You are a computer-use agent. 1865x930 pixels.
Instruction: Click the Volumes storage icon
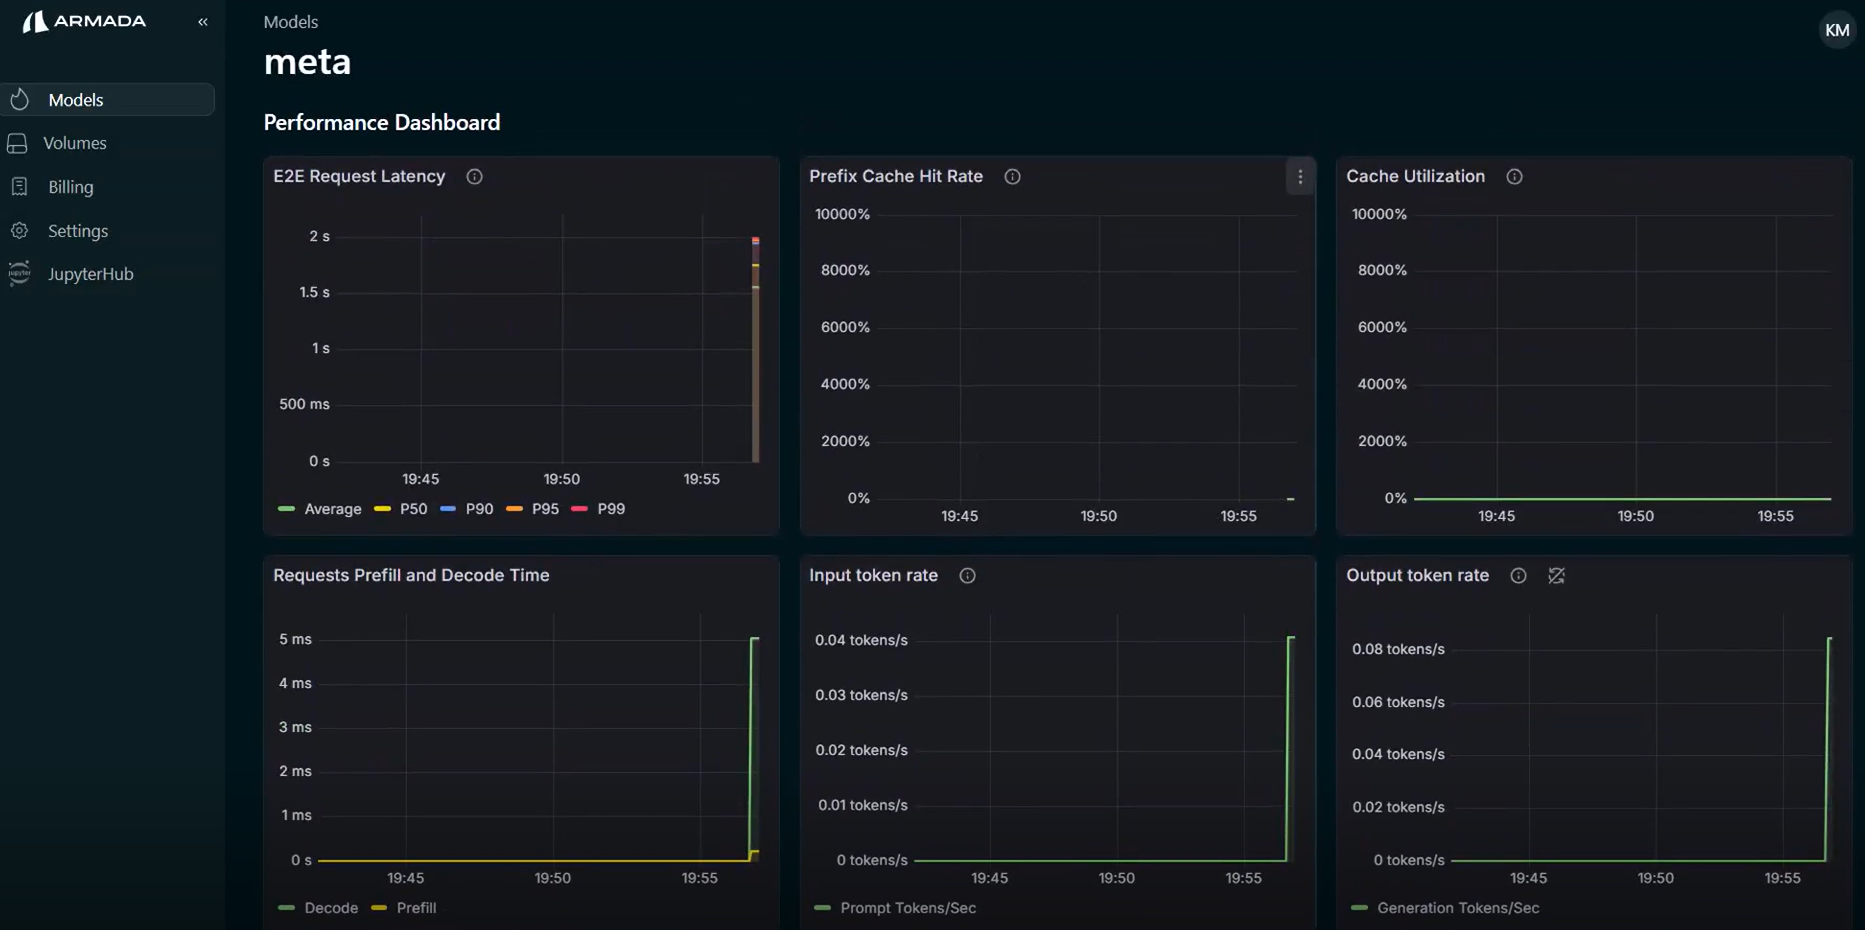(x=19, y=143)
